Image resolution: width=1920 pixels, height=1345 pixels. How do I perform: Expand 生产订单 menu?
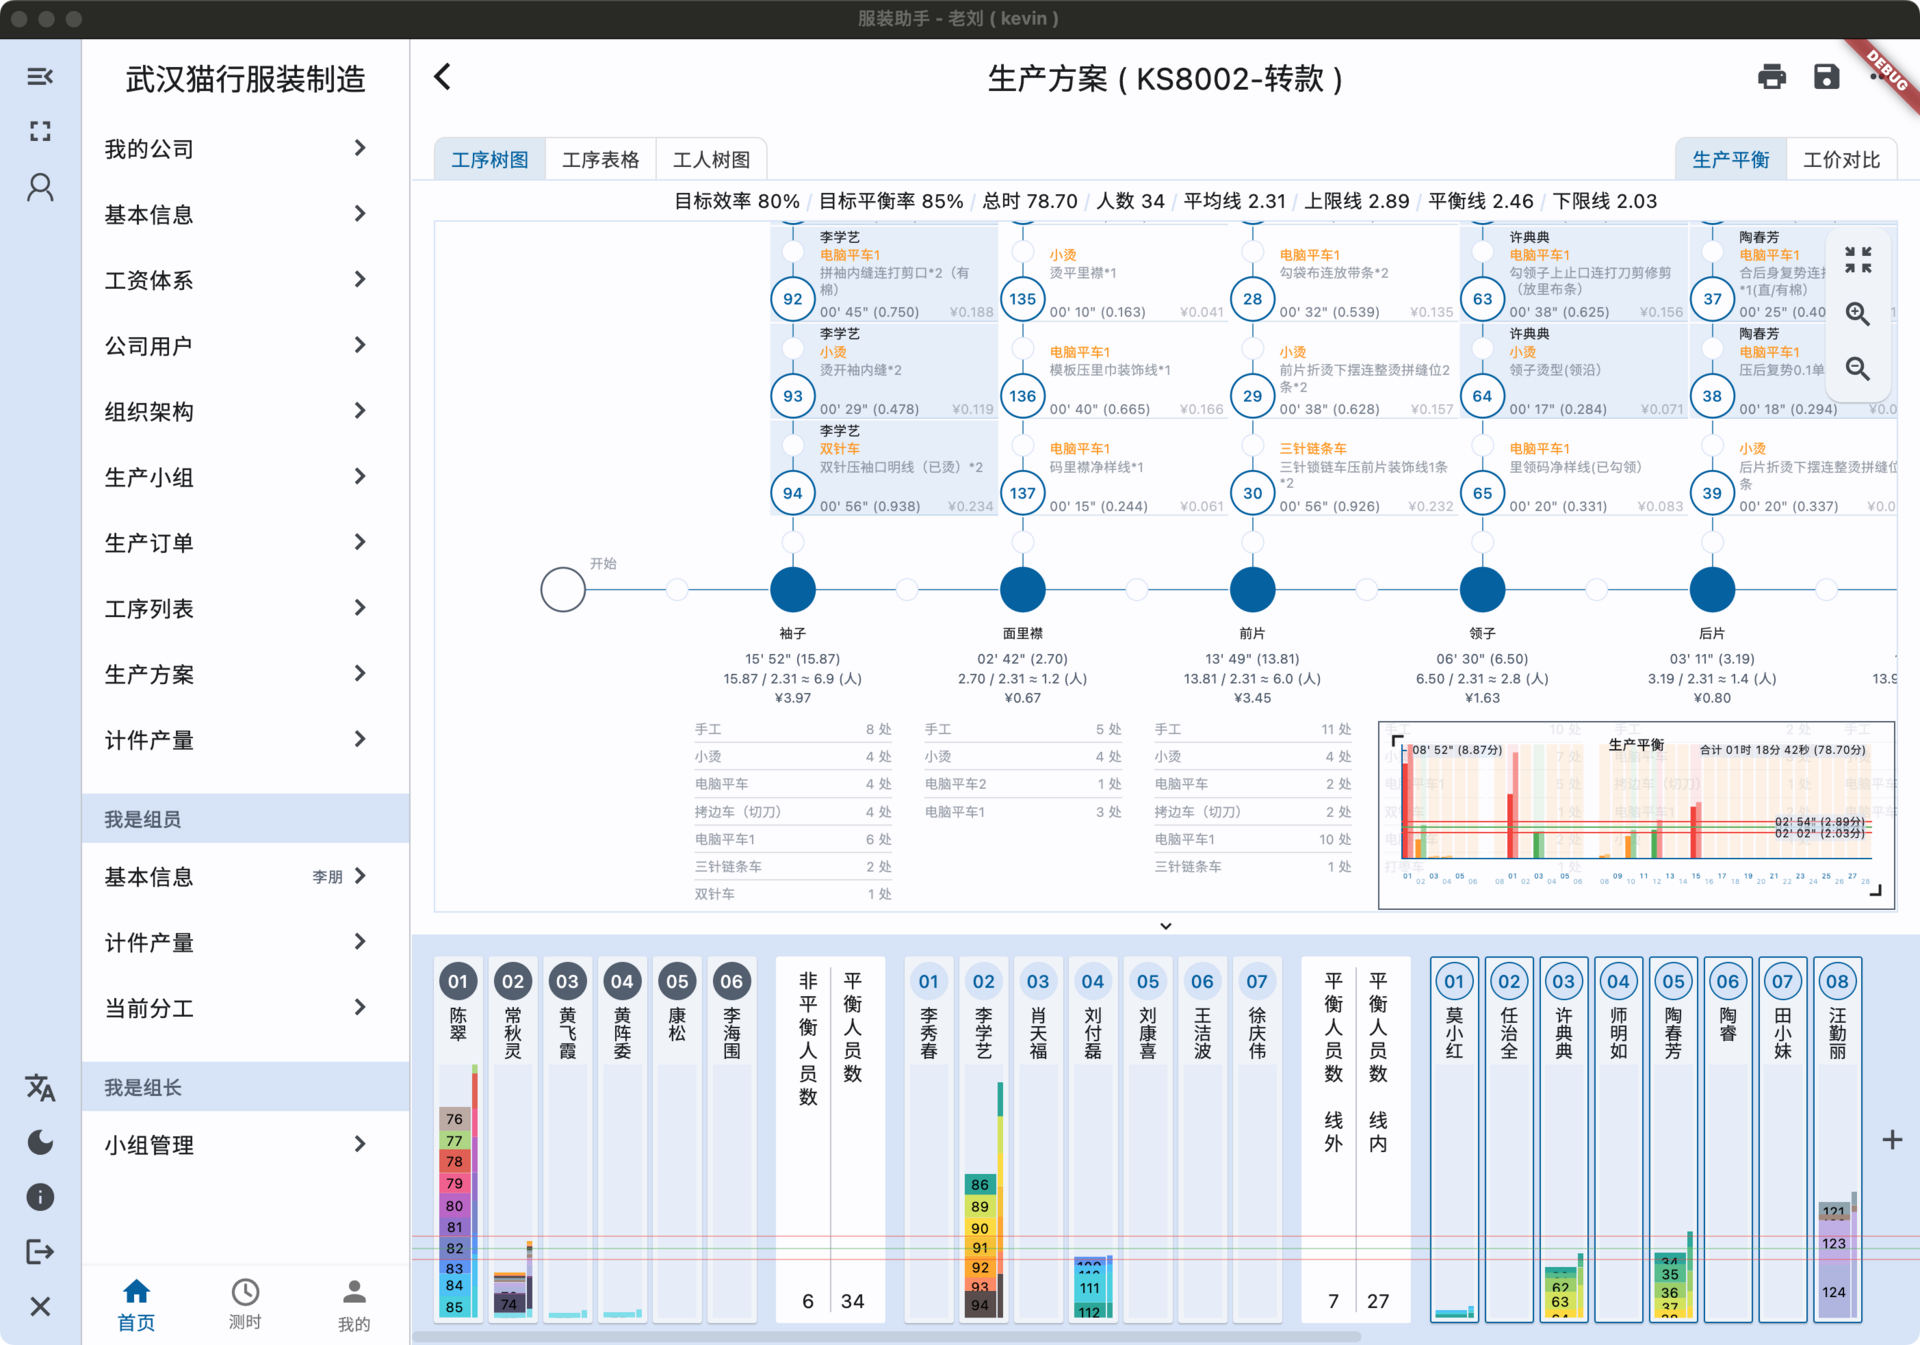click(x=245, y=543)
